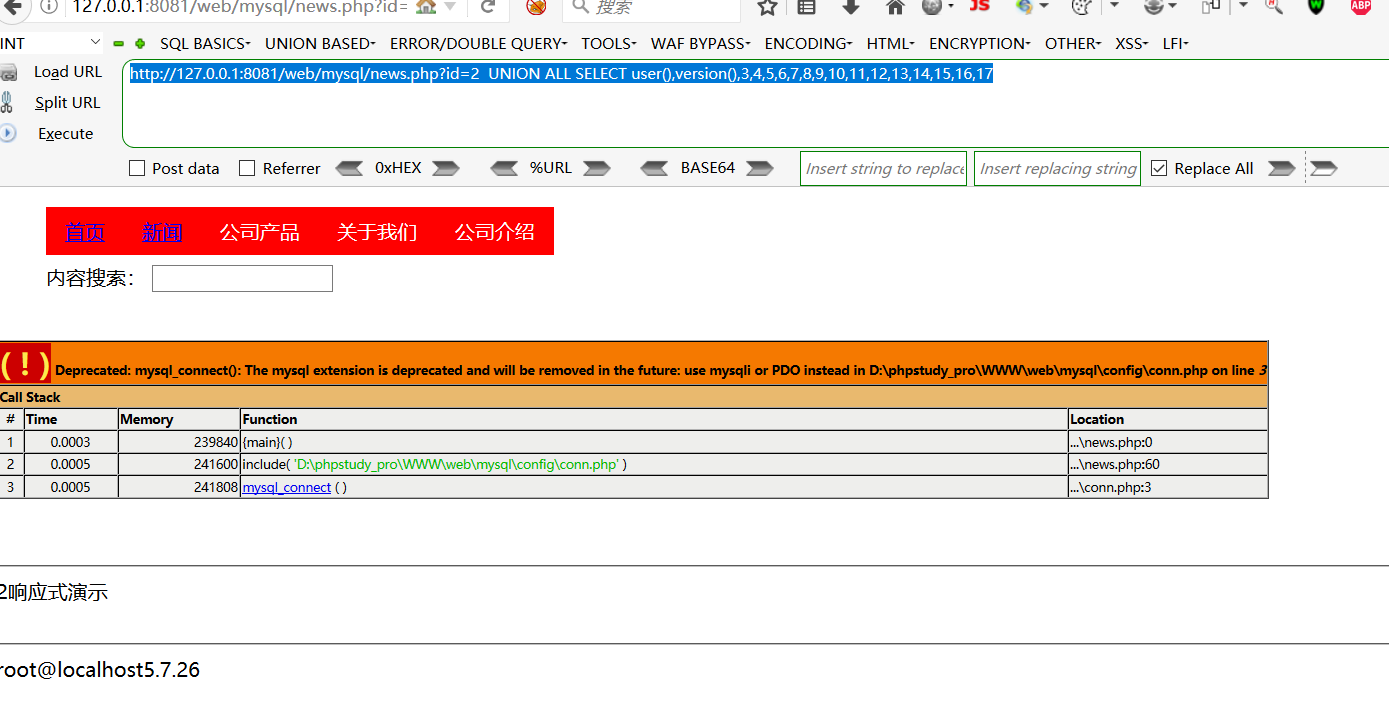Click the 响应式演示 text

(x=57, y=592)
